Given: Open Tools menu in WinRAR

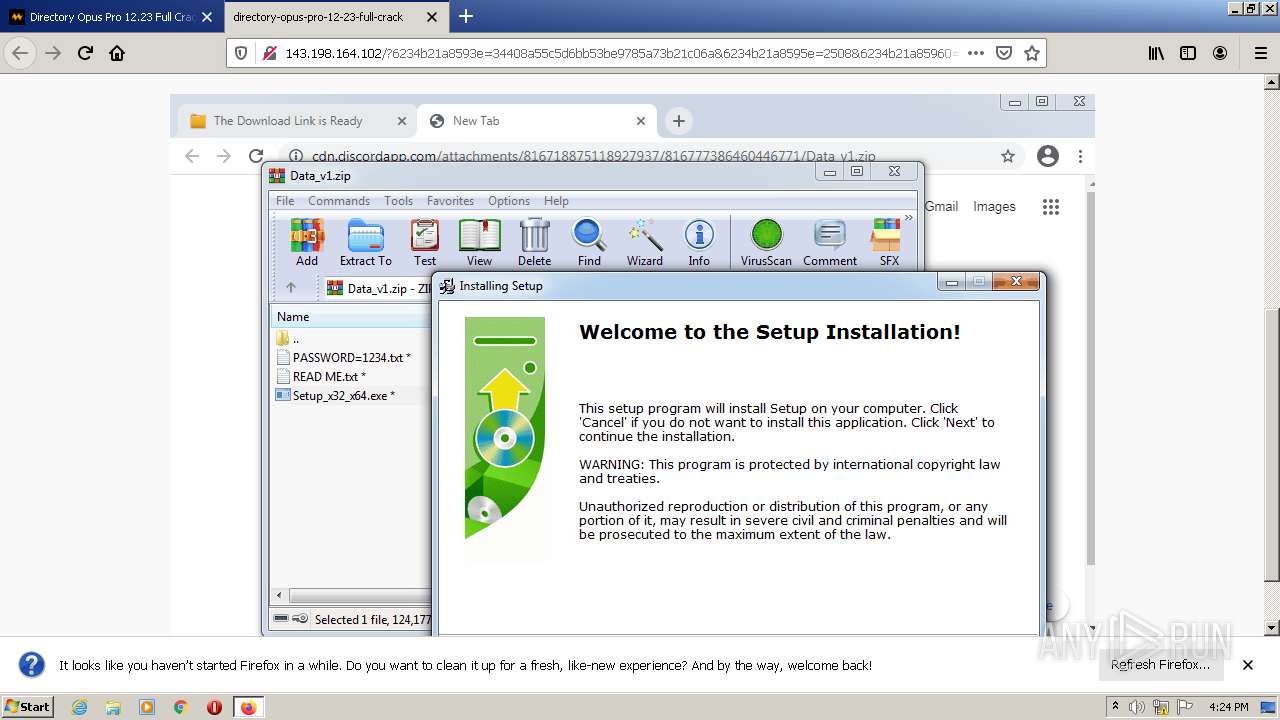Looking at the screenshot, I should (398, 201).
